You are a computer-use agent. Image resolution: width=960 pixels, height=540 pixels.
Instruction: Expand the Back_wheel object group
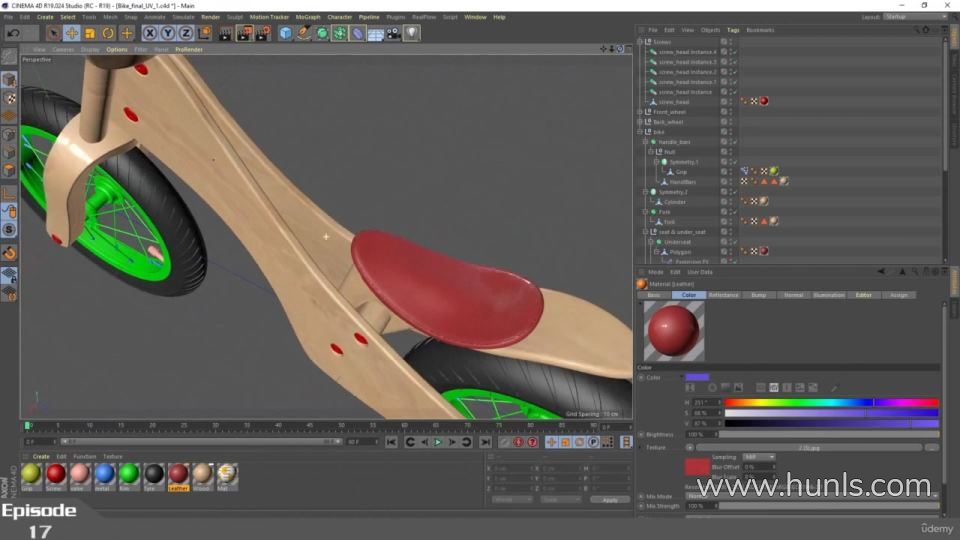640,122
